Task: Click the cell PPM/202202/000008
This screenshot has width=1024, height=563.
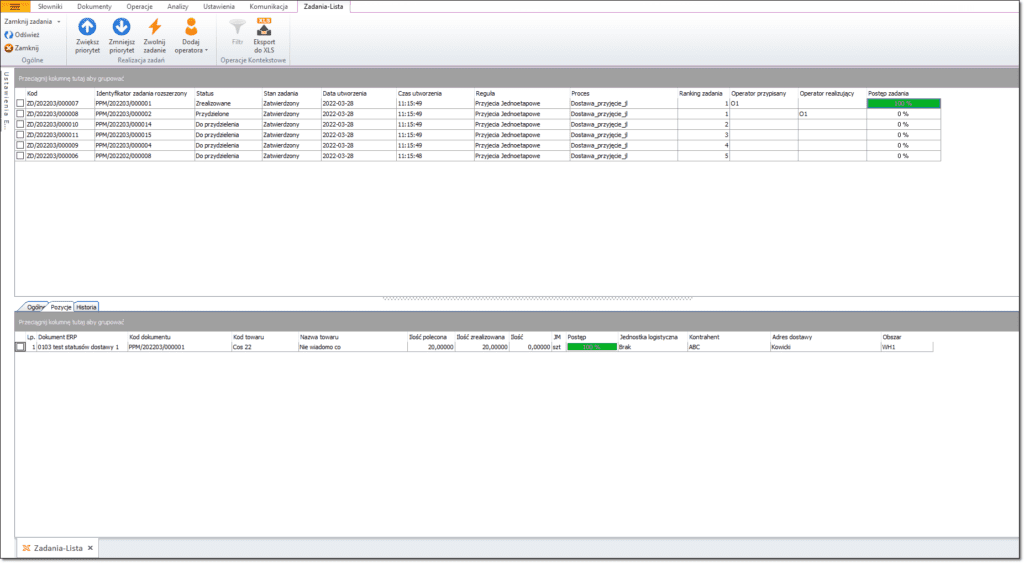Action: (x=144, y=155)
